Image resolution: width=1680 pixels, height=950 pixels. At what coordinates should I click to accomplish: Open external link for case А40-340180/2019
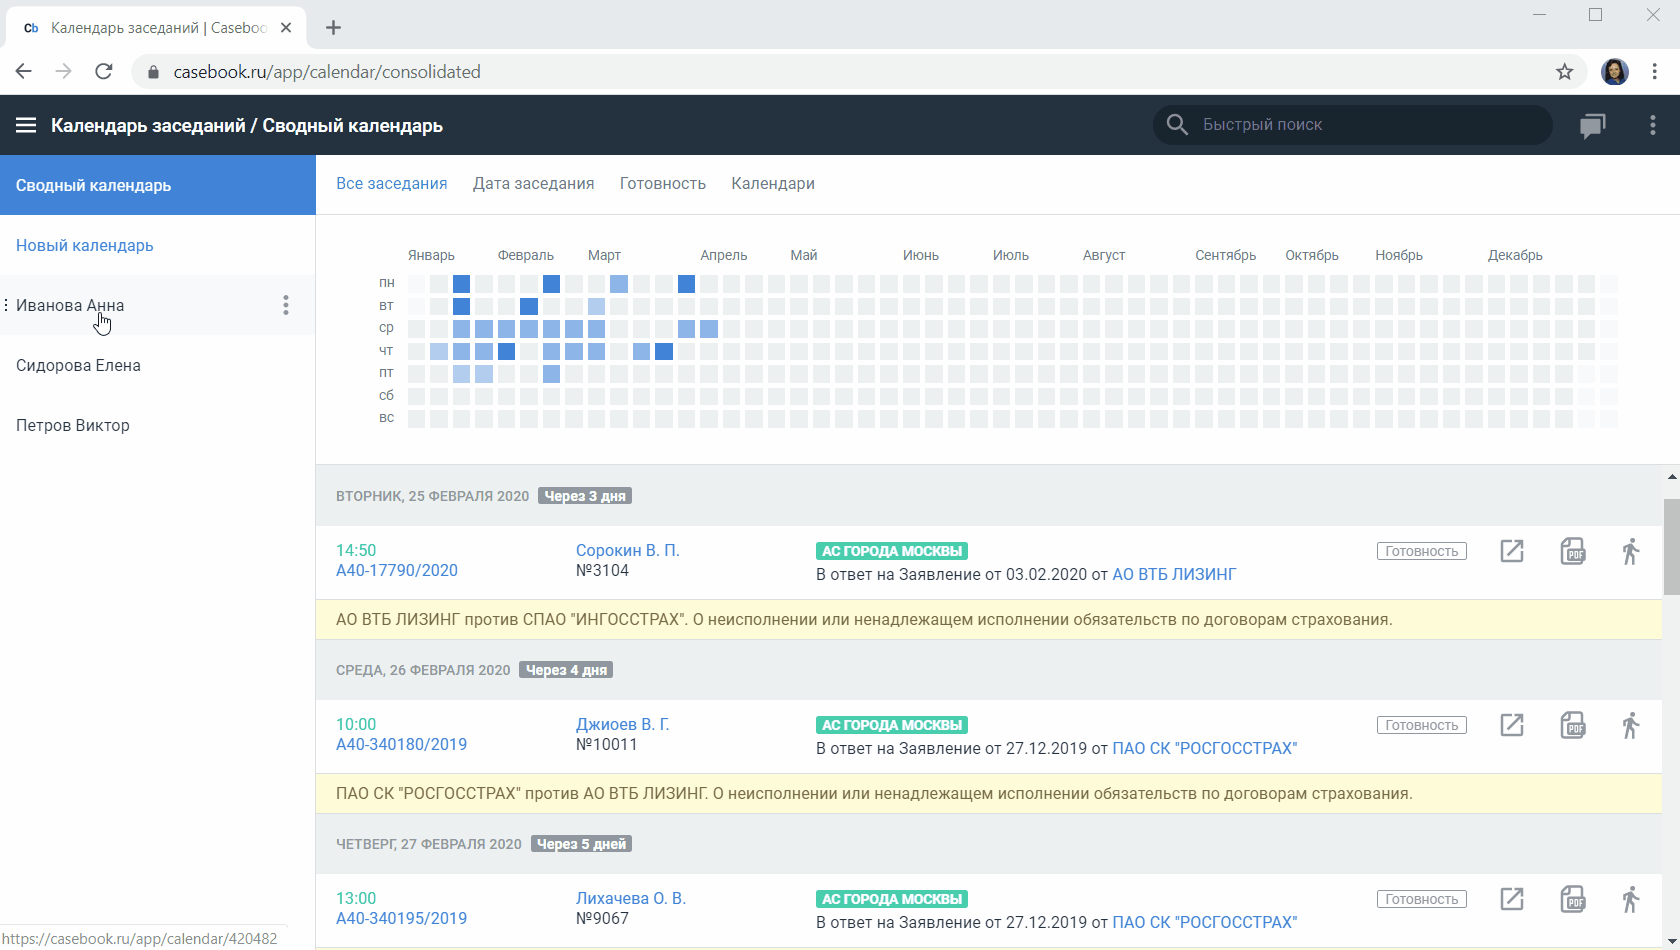1512,725
